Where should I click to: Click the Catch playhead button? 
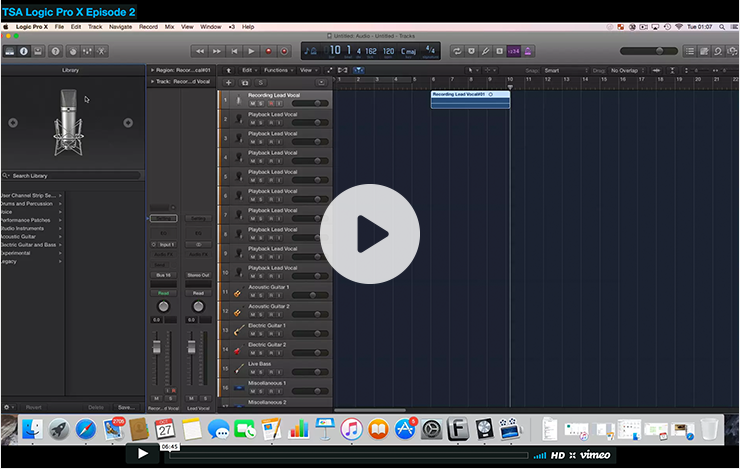click(x=359, y=70)
